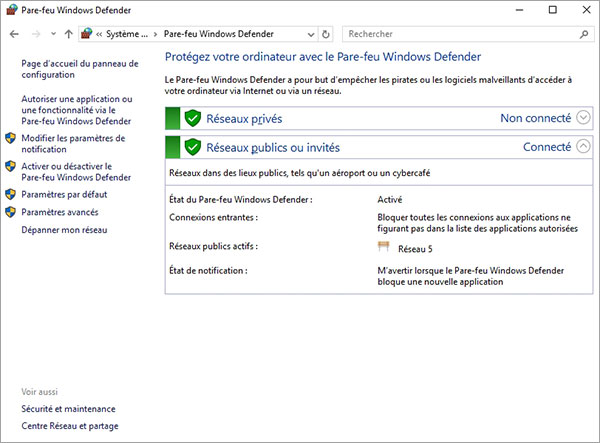
Task: Open Modifier les paramètres de notification
Action: (x=73, y=143)
